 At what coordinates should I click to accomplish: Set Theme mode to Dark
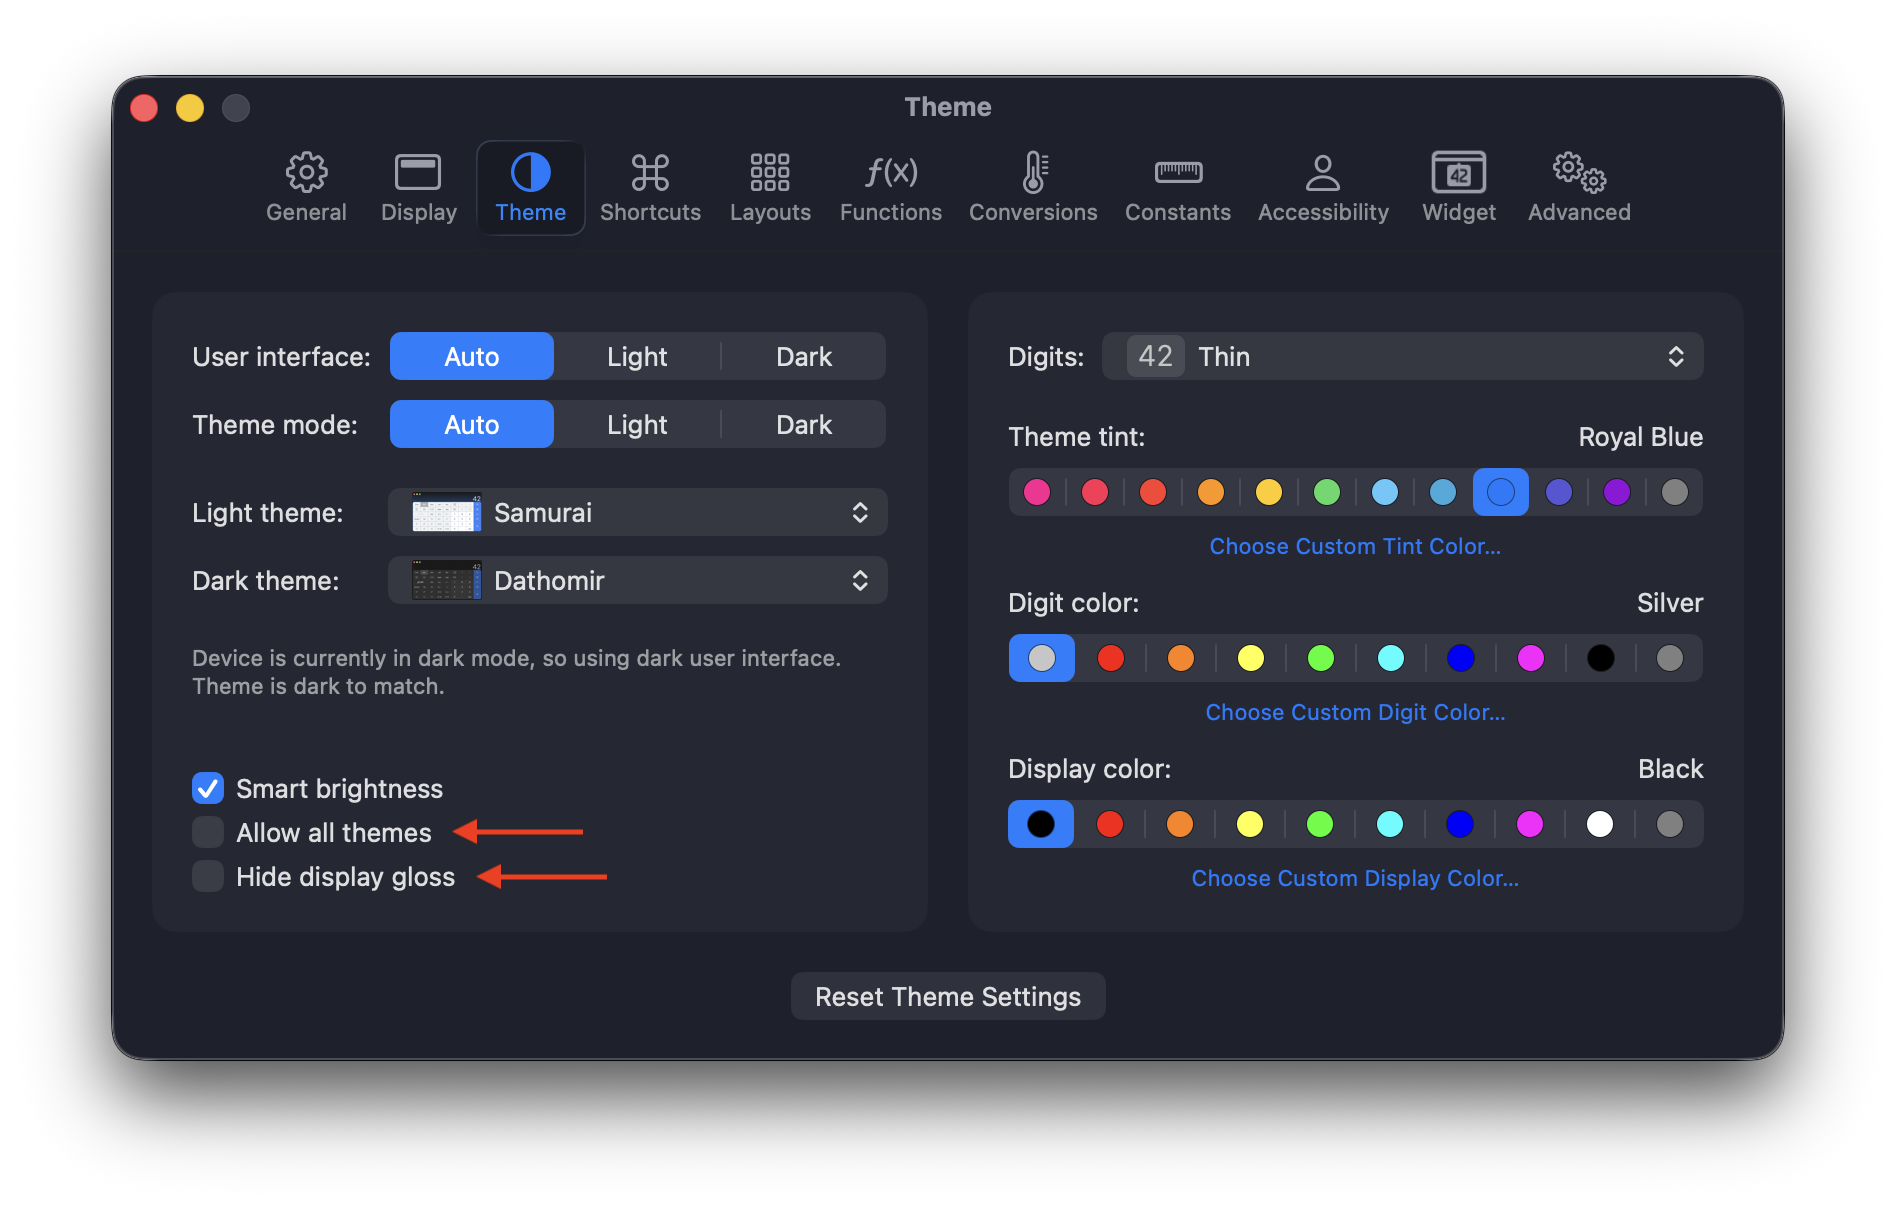[x=804, y=424]
